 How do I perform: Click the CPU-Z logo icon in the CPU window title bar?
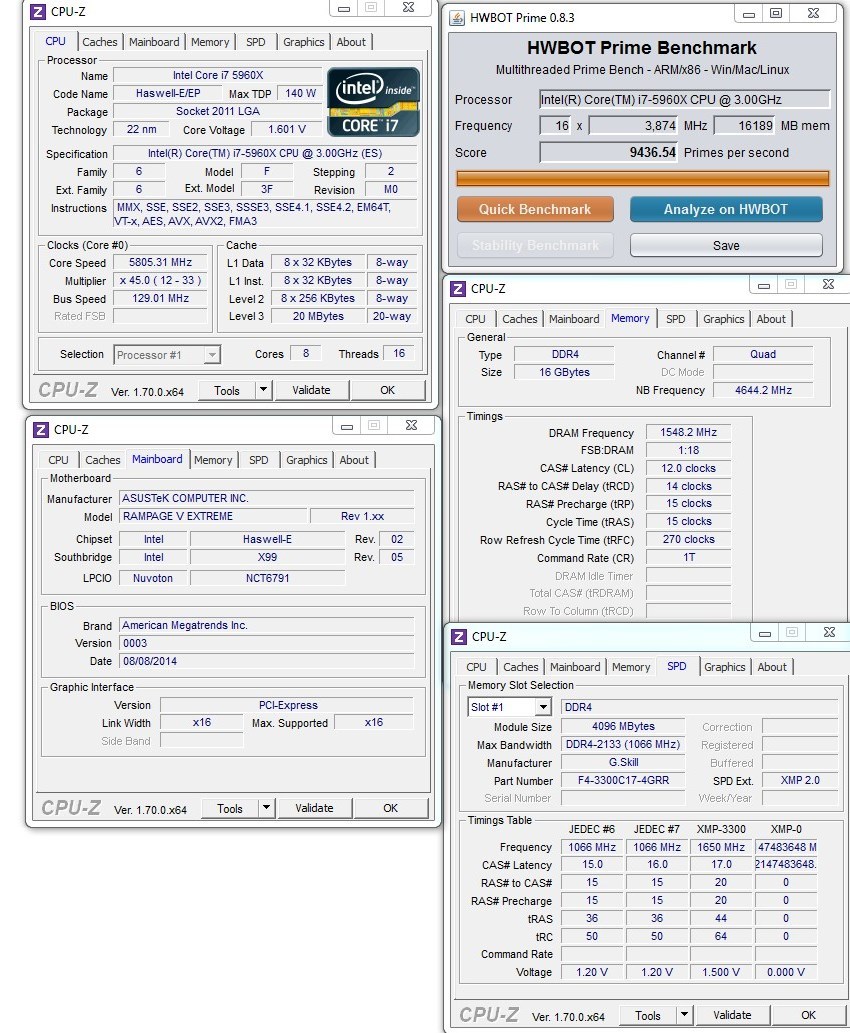point(38,11)
